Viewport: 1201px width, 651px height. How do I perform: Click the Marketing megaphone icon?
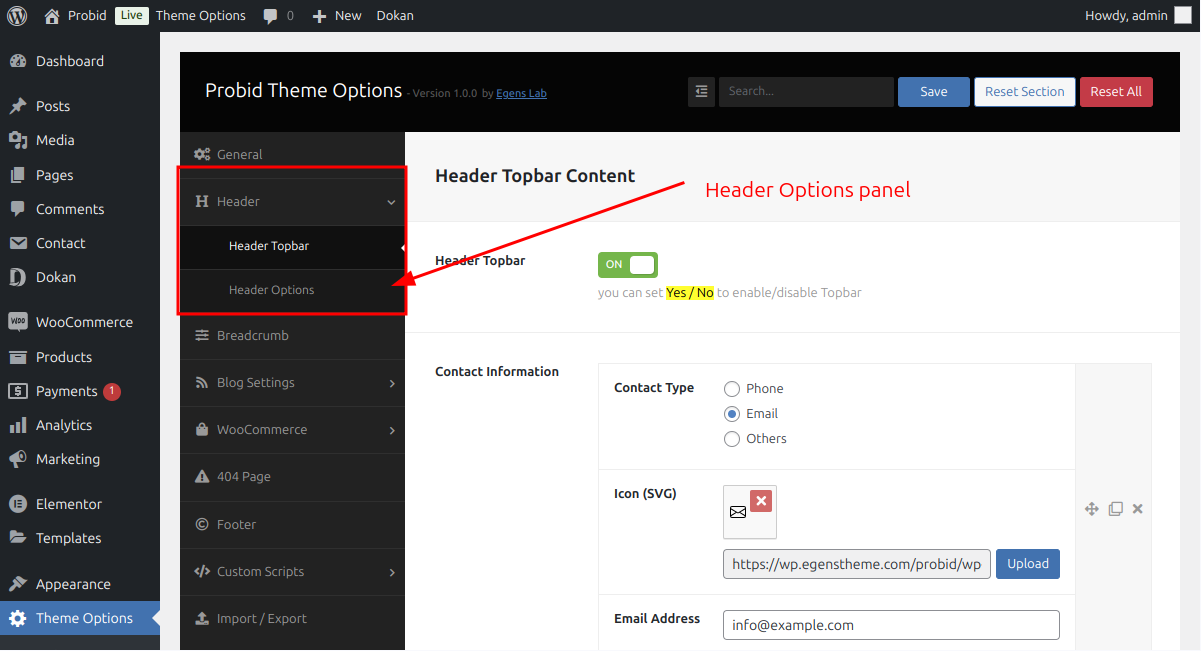tap(18, 459)
